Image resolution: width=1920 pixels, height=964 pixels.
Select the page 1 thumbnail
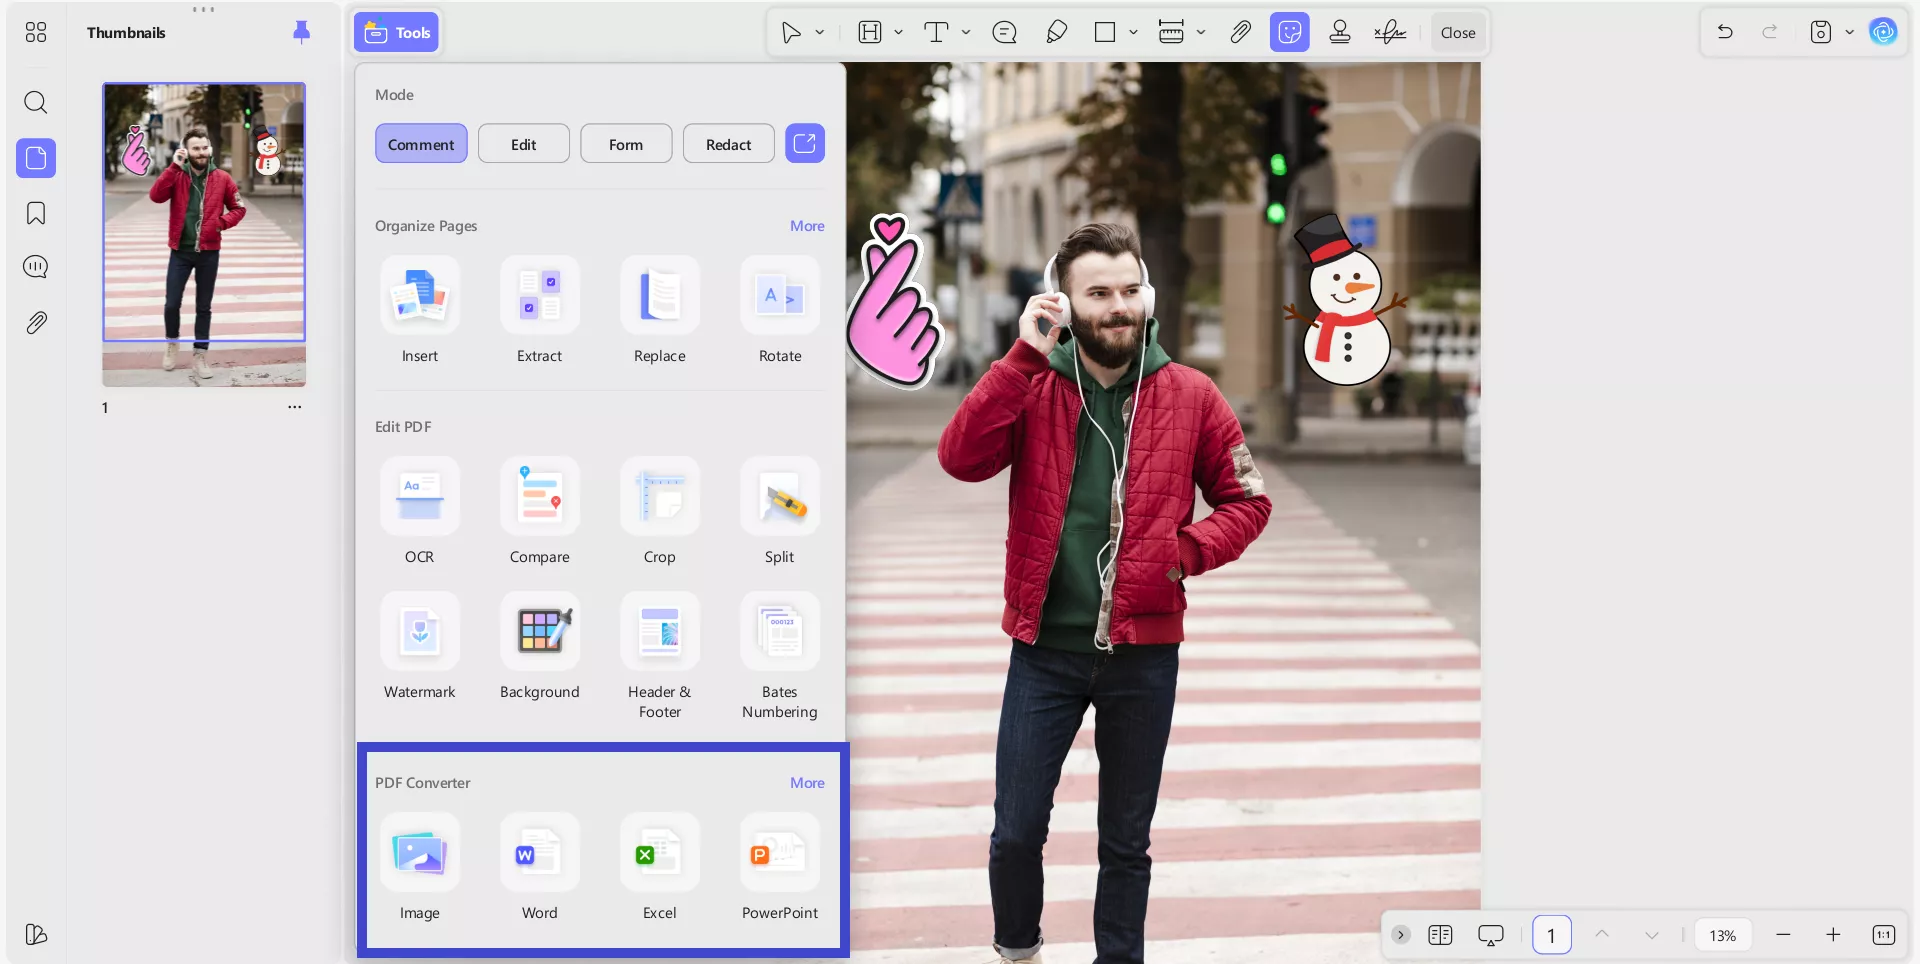204,234
